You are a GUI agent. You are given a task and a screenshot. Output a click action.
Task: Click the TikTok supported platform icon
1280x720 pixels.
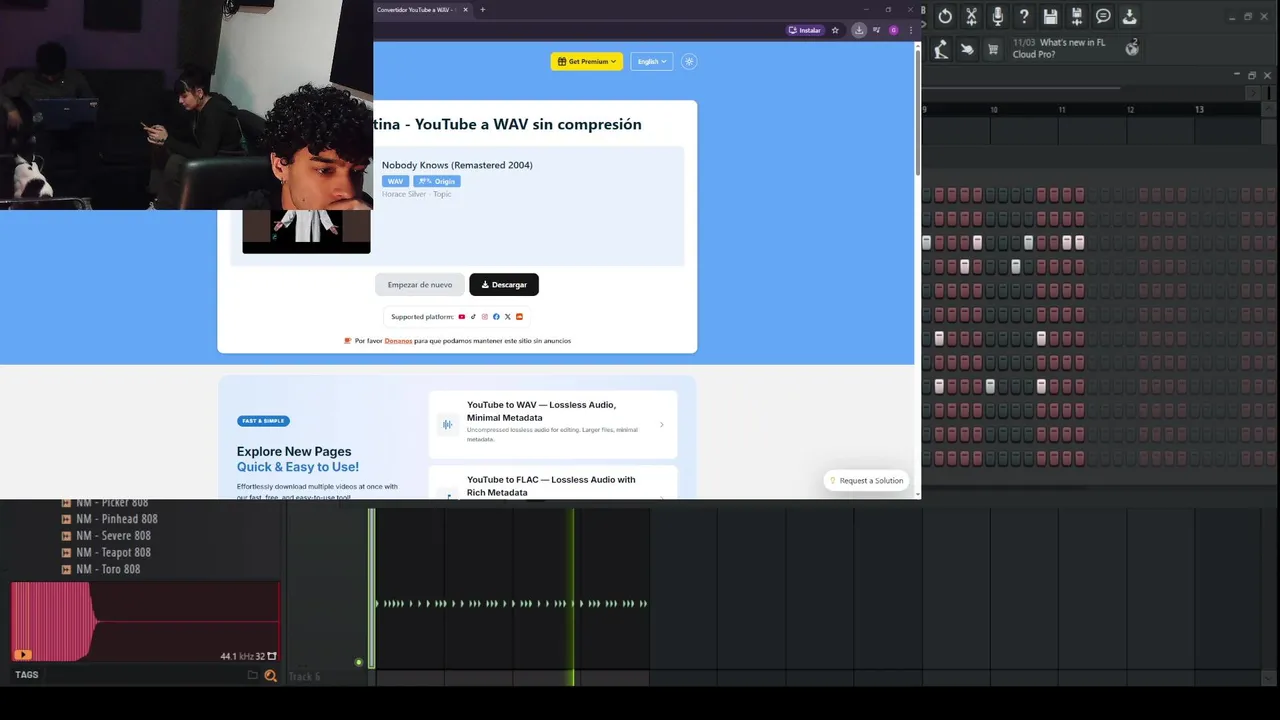coord(473,317)
